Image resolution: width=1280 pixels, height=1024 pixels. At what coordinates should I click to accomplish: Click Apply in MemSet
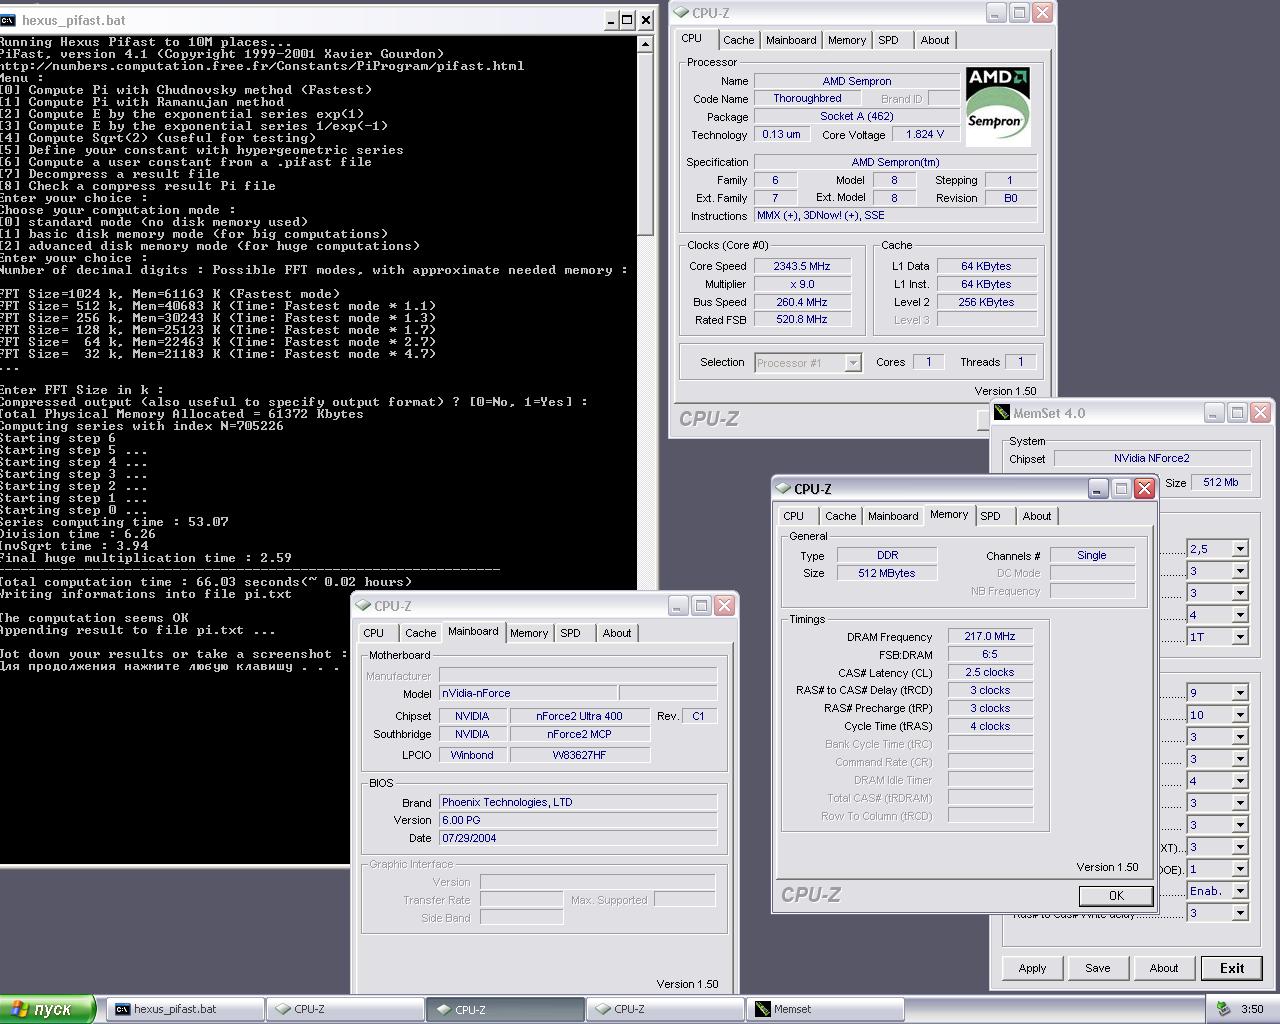pos(1033,968)
